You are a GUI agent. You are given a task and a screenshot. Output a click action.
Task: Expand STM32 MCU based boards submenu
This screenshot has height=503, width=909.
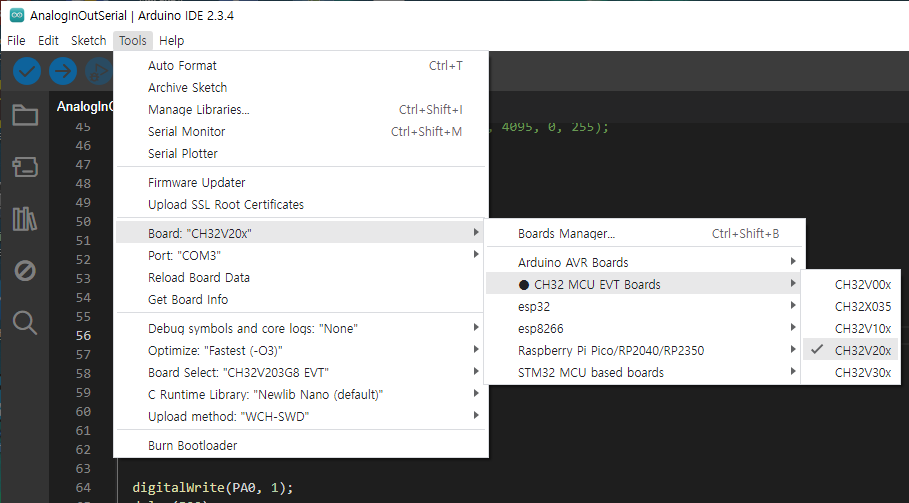click(644, 373)
